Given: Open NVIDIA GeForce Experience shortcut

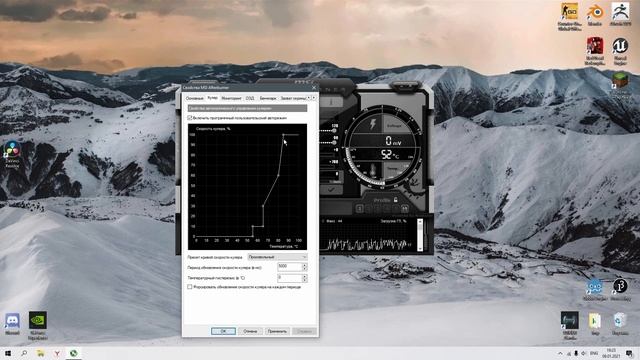Looking at the screenshot, I should [x=38, y=326].
